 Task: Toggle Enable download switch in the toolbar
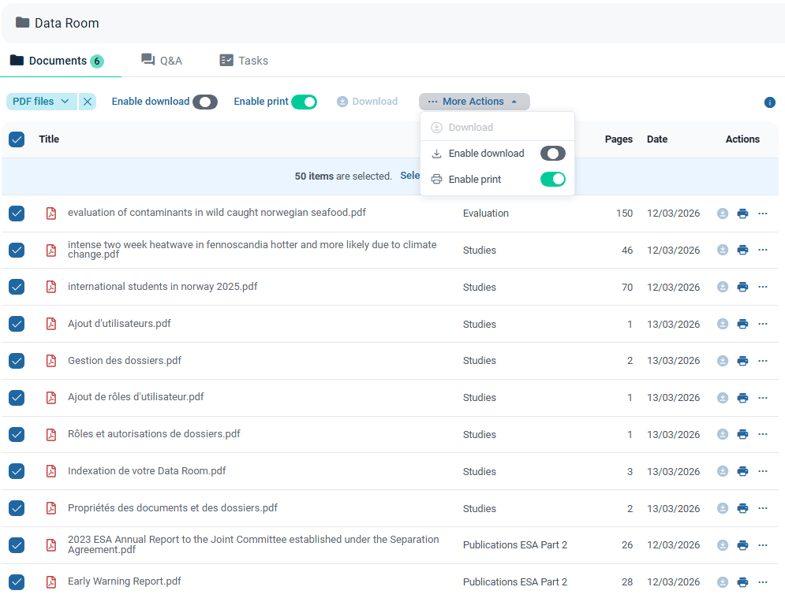click(x=205, y=101)
